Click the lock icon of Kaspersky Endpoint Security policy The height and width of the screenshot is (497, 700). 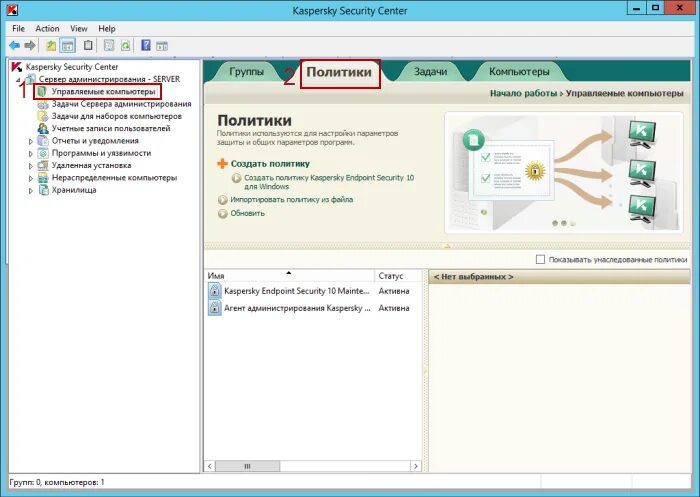214,291
